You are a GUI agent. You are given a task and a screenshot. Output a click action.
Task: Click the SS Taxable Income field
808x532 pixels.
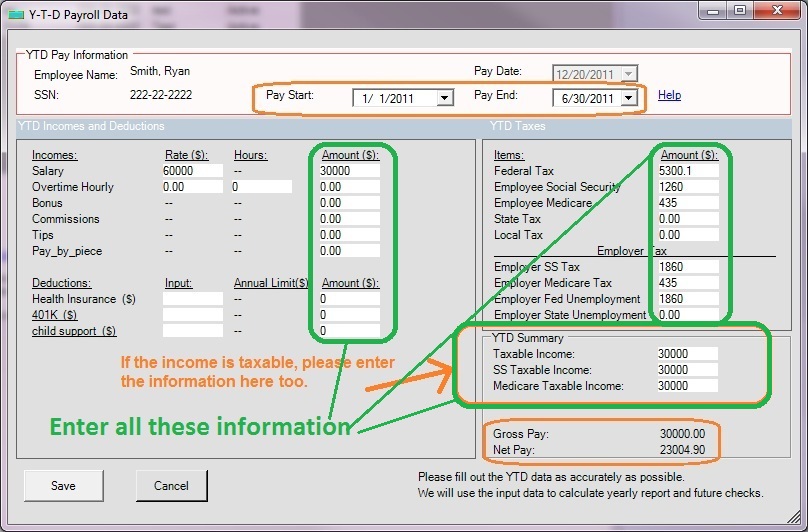coord(688,370)
